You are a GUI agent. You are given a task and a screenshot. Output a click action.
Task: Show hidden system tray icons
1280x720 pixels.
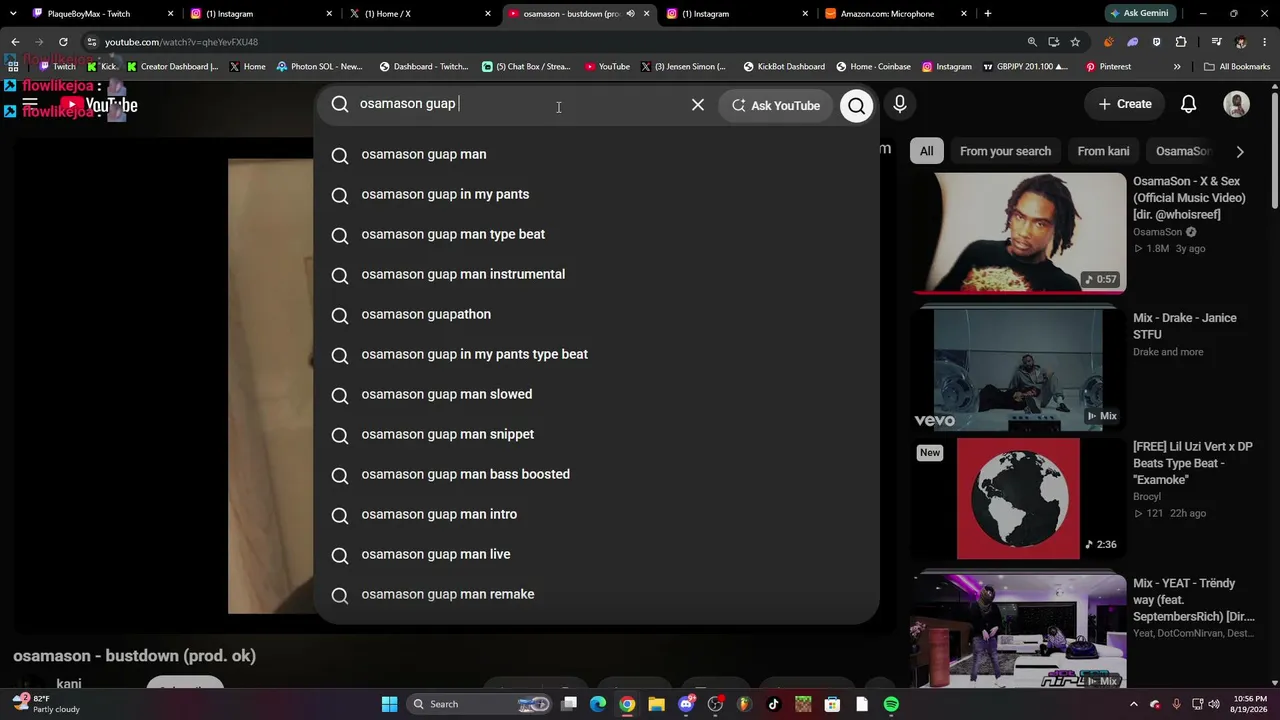(x=1135, y=704)
